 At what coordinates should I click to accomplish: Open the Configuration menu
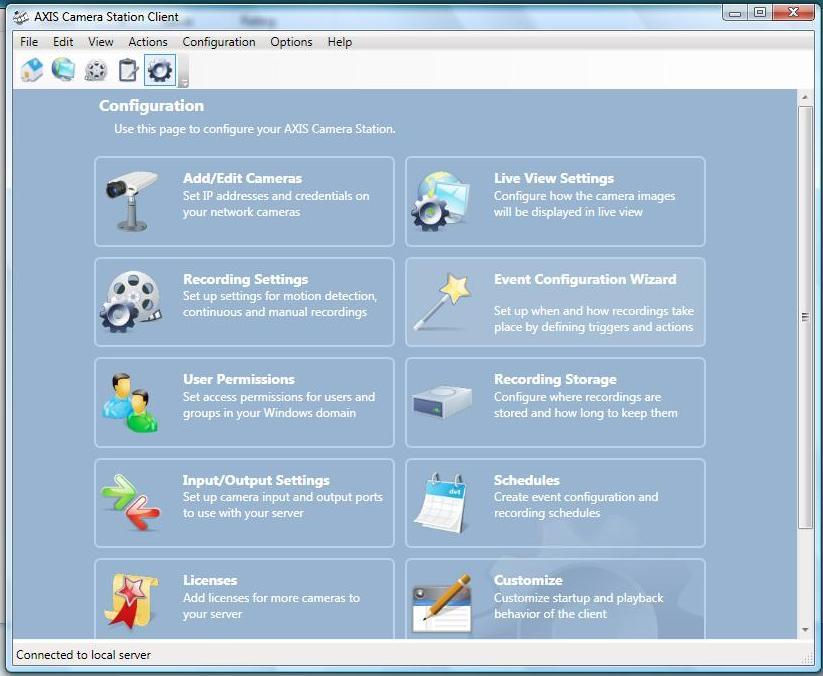click(x=219, y=42)
